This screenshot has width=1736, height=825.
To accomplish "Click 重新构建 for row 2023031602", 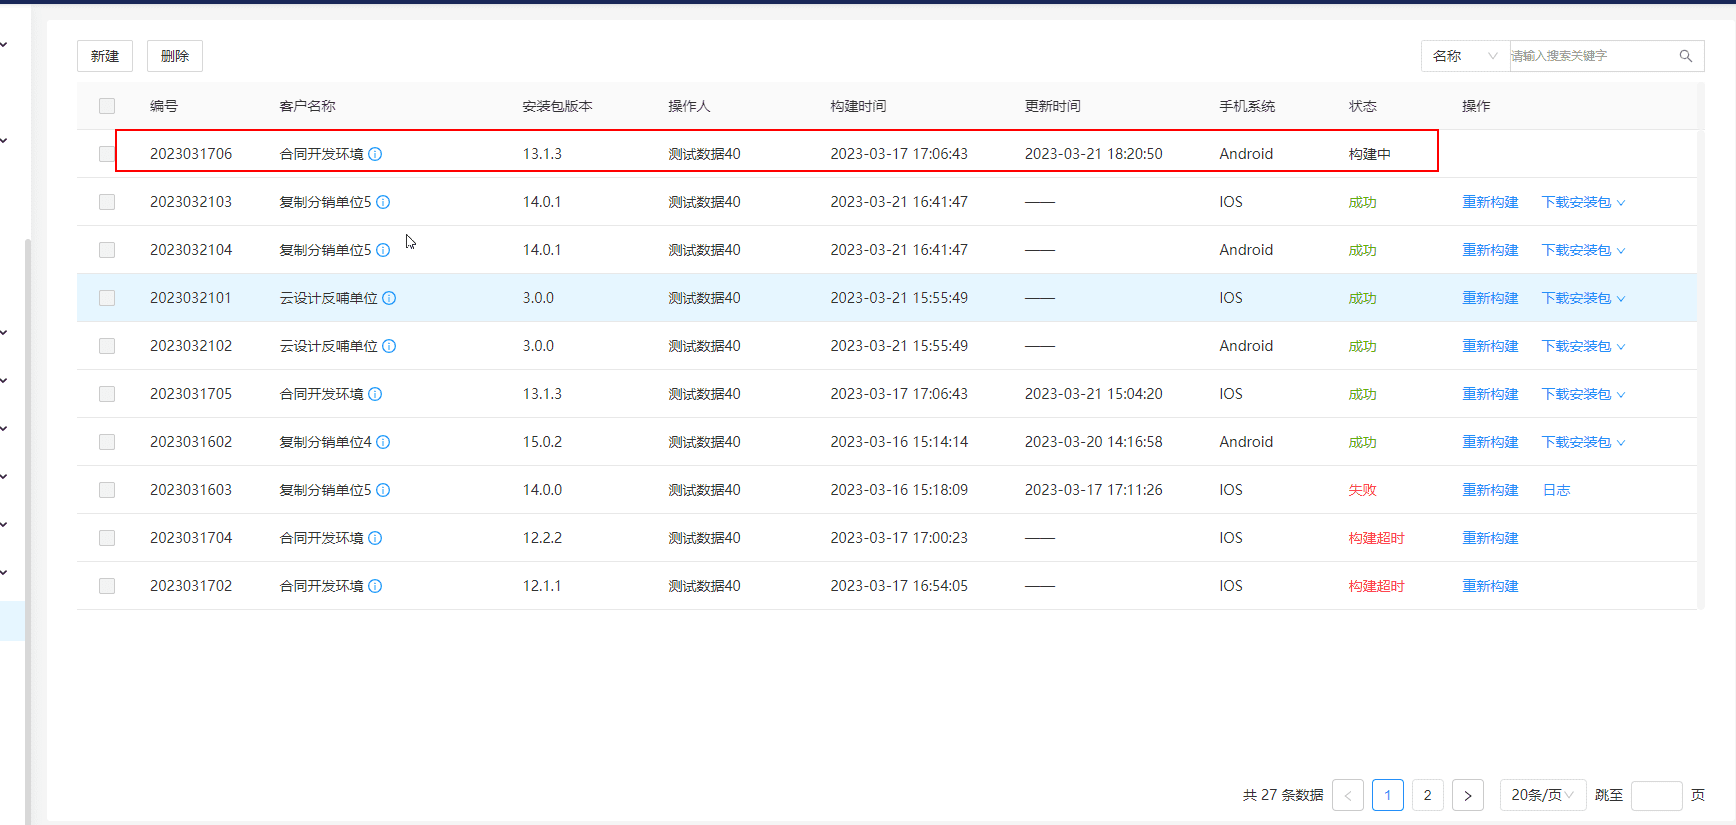I will pyautogui.click(x=1490, y=442).
